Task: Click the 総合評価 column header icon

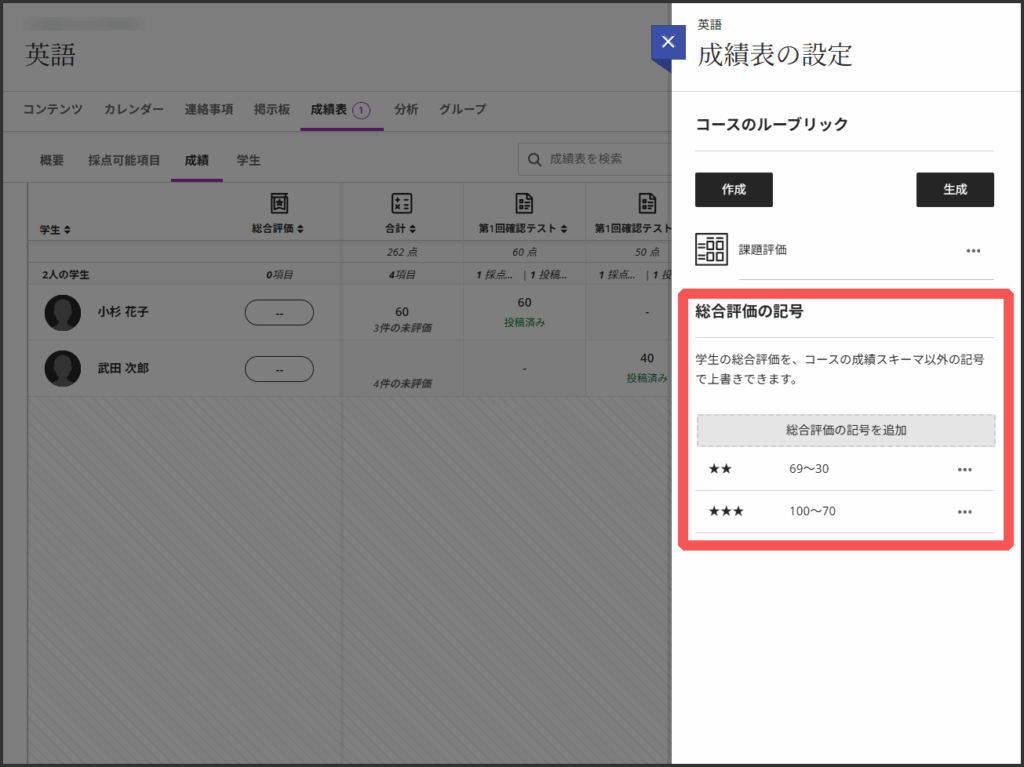Action: coord(279,203)
